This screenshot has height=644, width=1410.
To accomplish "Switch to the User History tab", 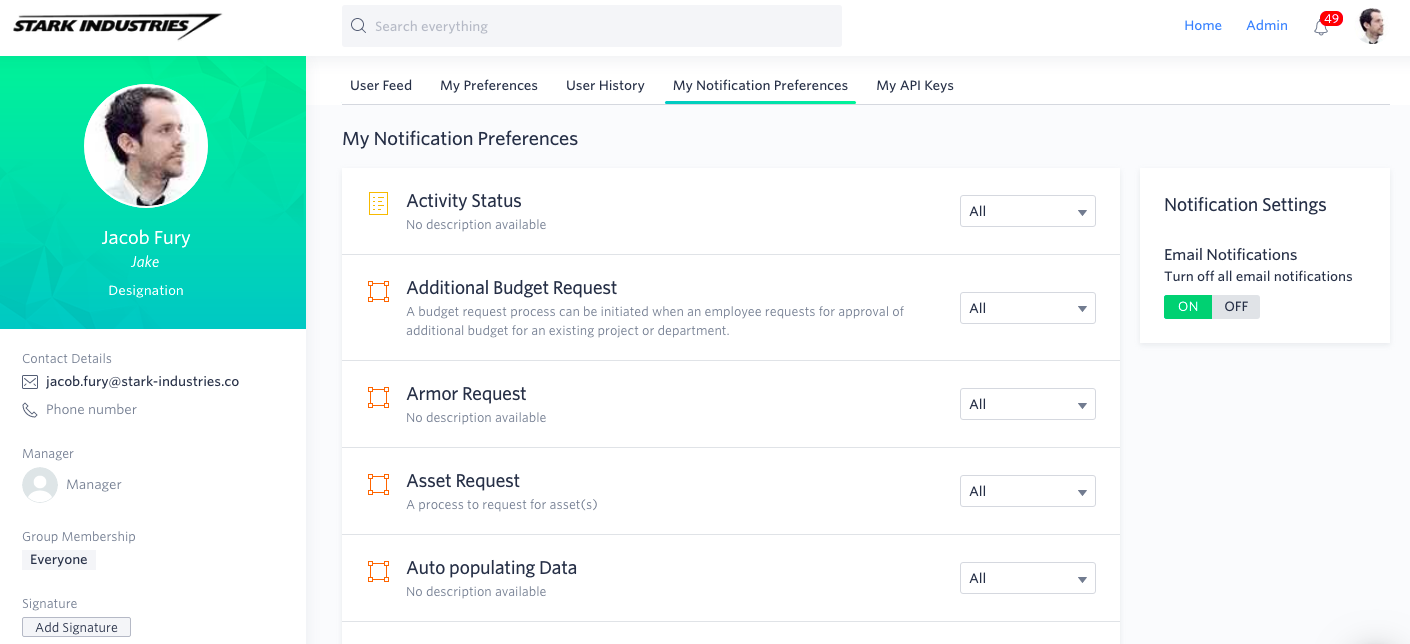I will pos(605,85).
